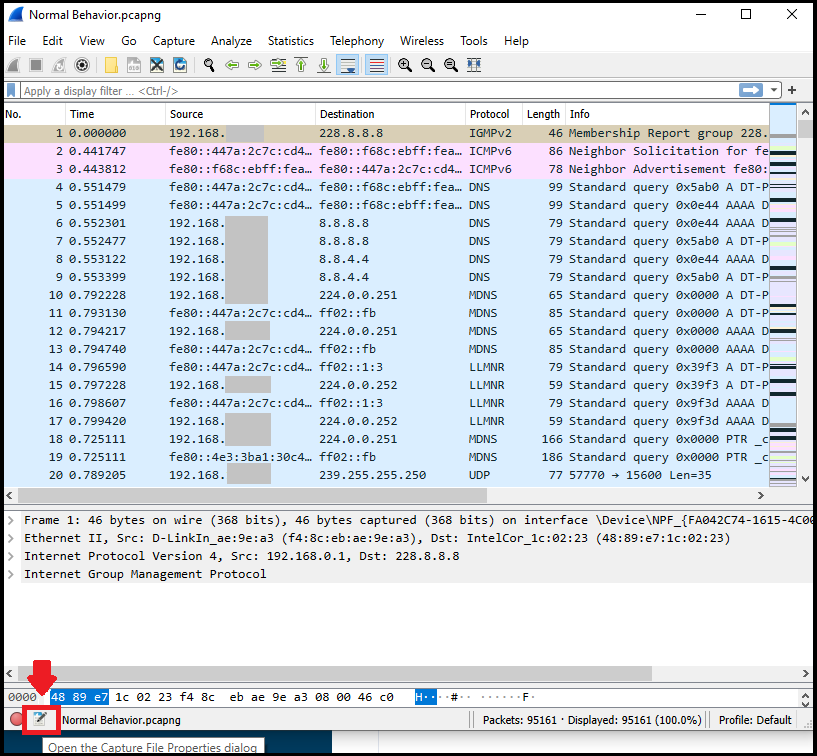Zoom out main window text
The height and width of the screenshot is (756, 817).
coord(428,65)
